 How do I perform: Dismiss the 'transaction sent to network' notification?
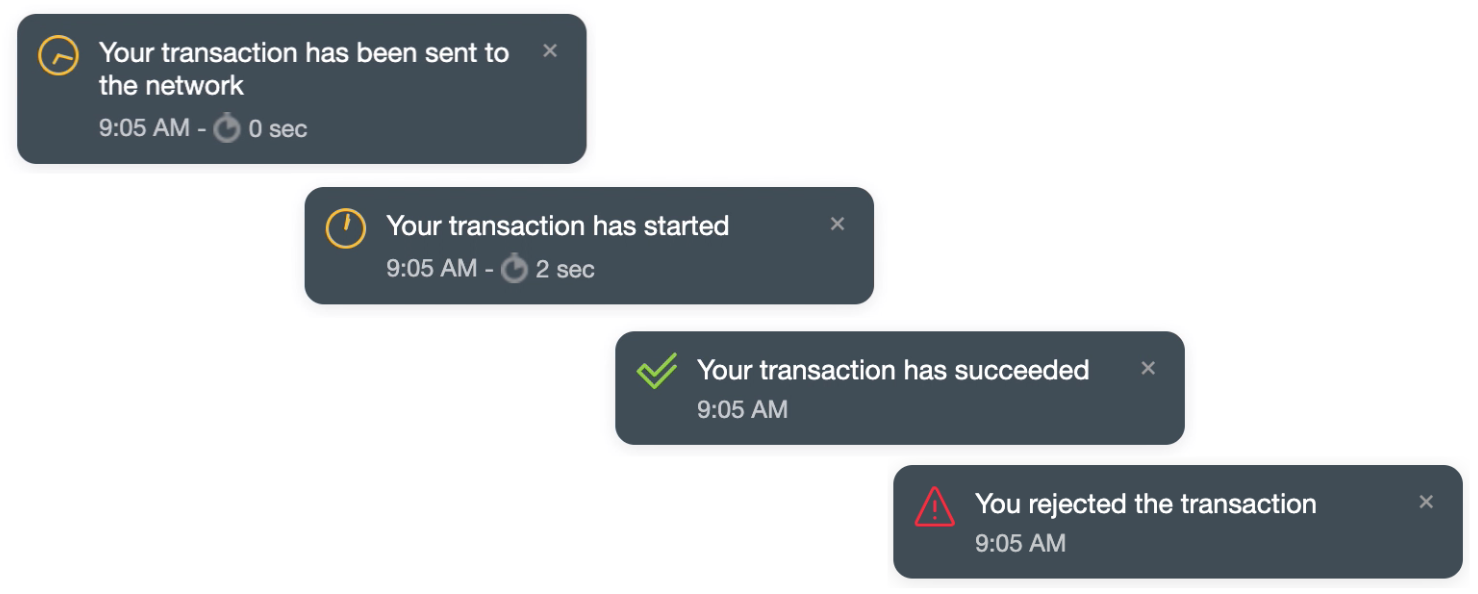coord(551,51)
